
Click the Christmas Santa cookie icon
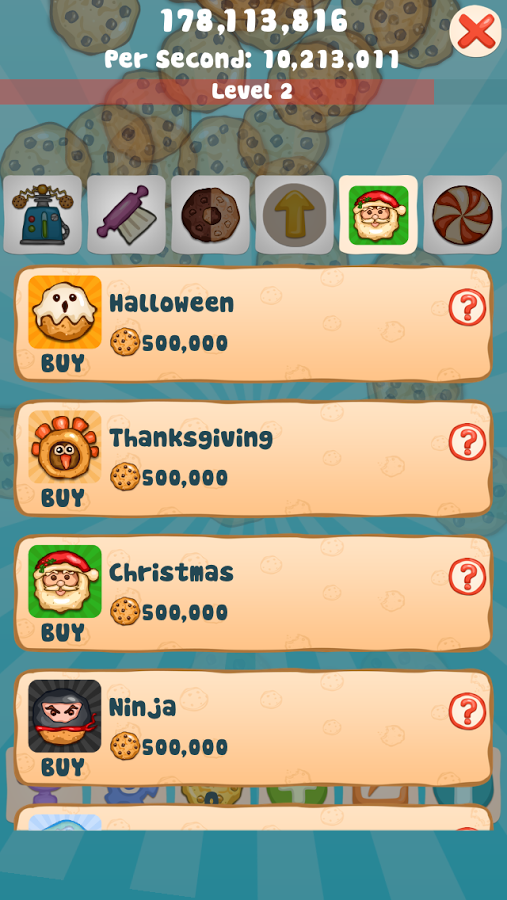coord(65,581)
